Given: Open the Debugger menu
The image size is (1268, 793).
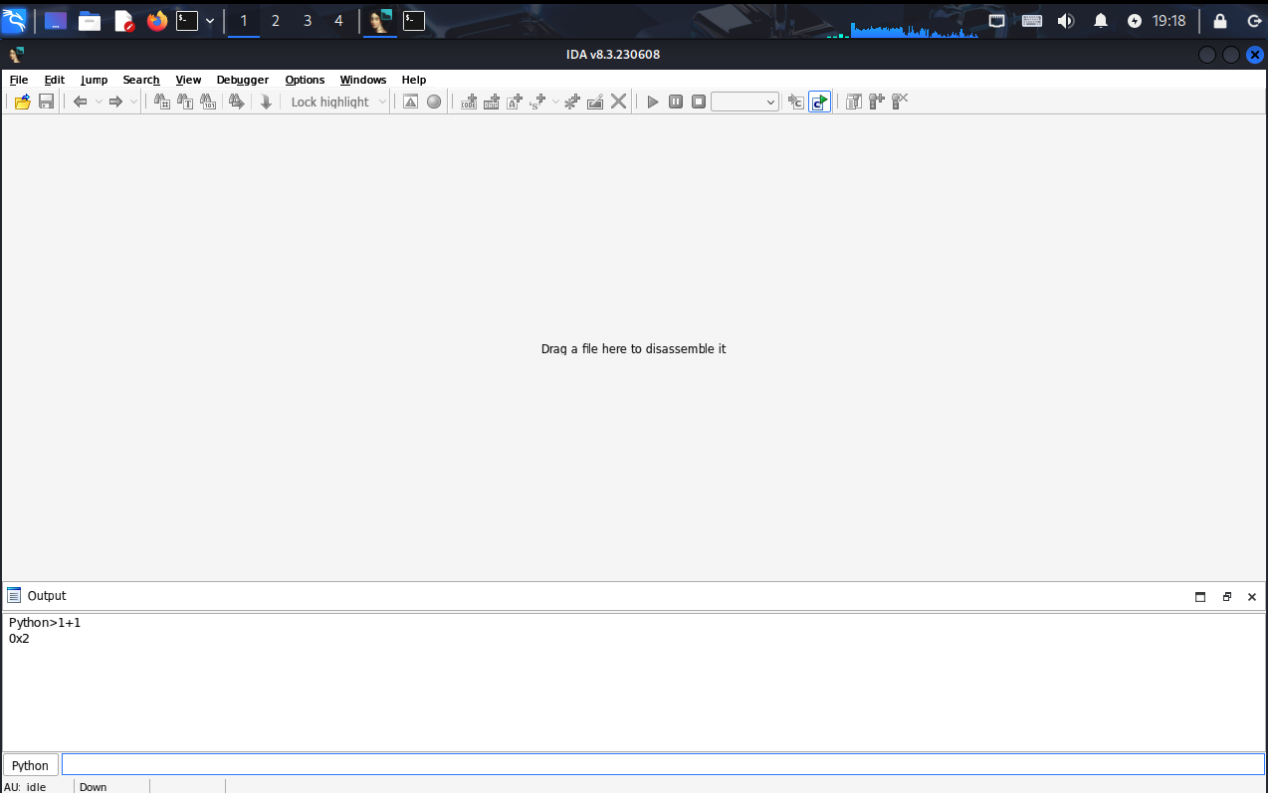Looking at the screenshot, I should point(242,80).
